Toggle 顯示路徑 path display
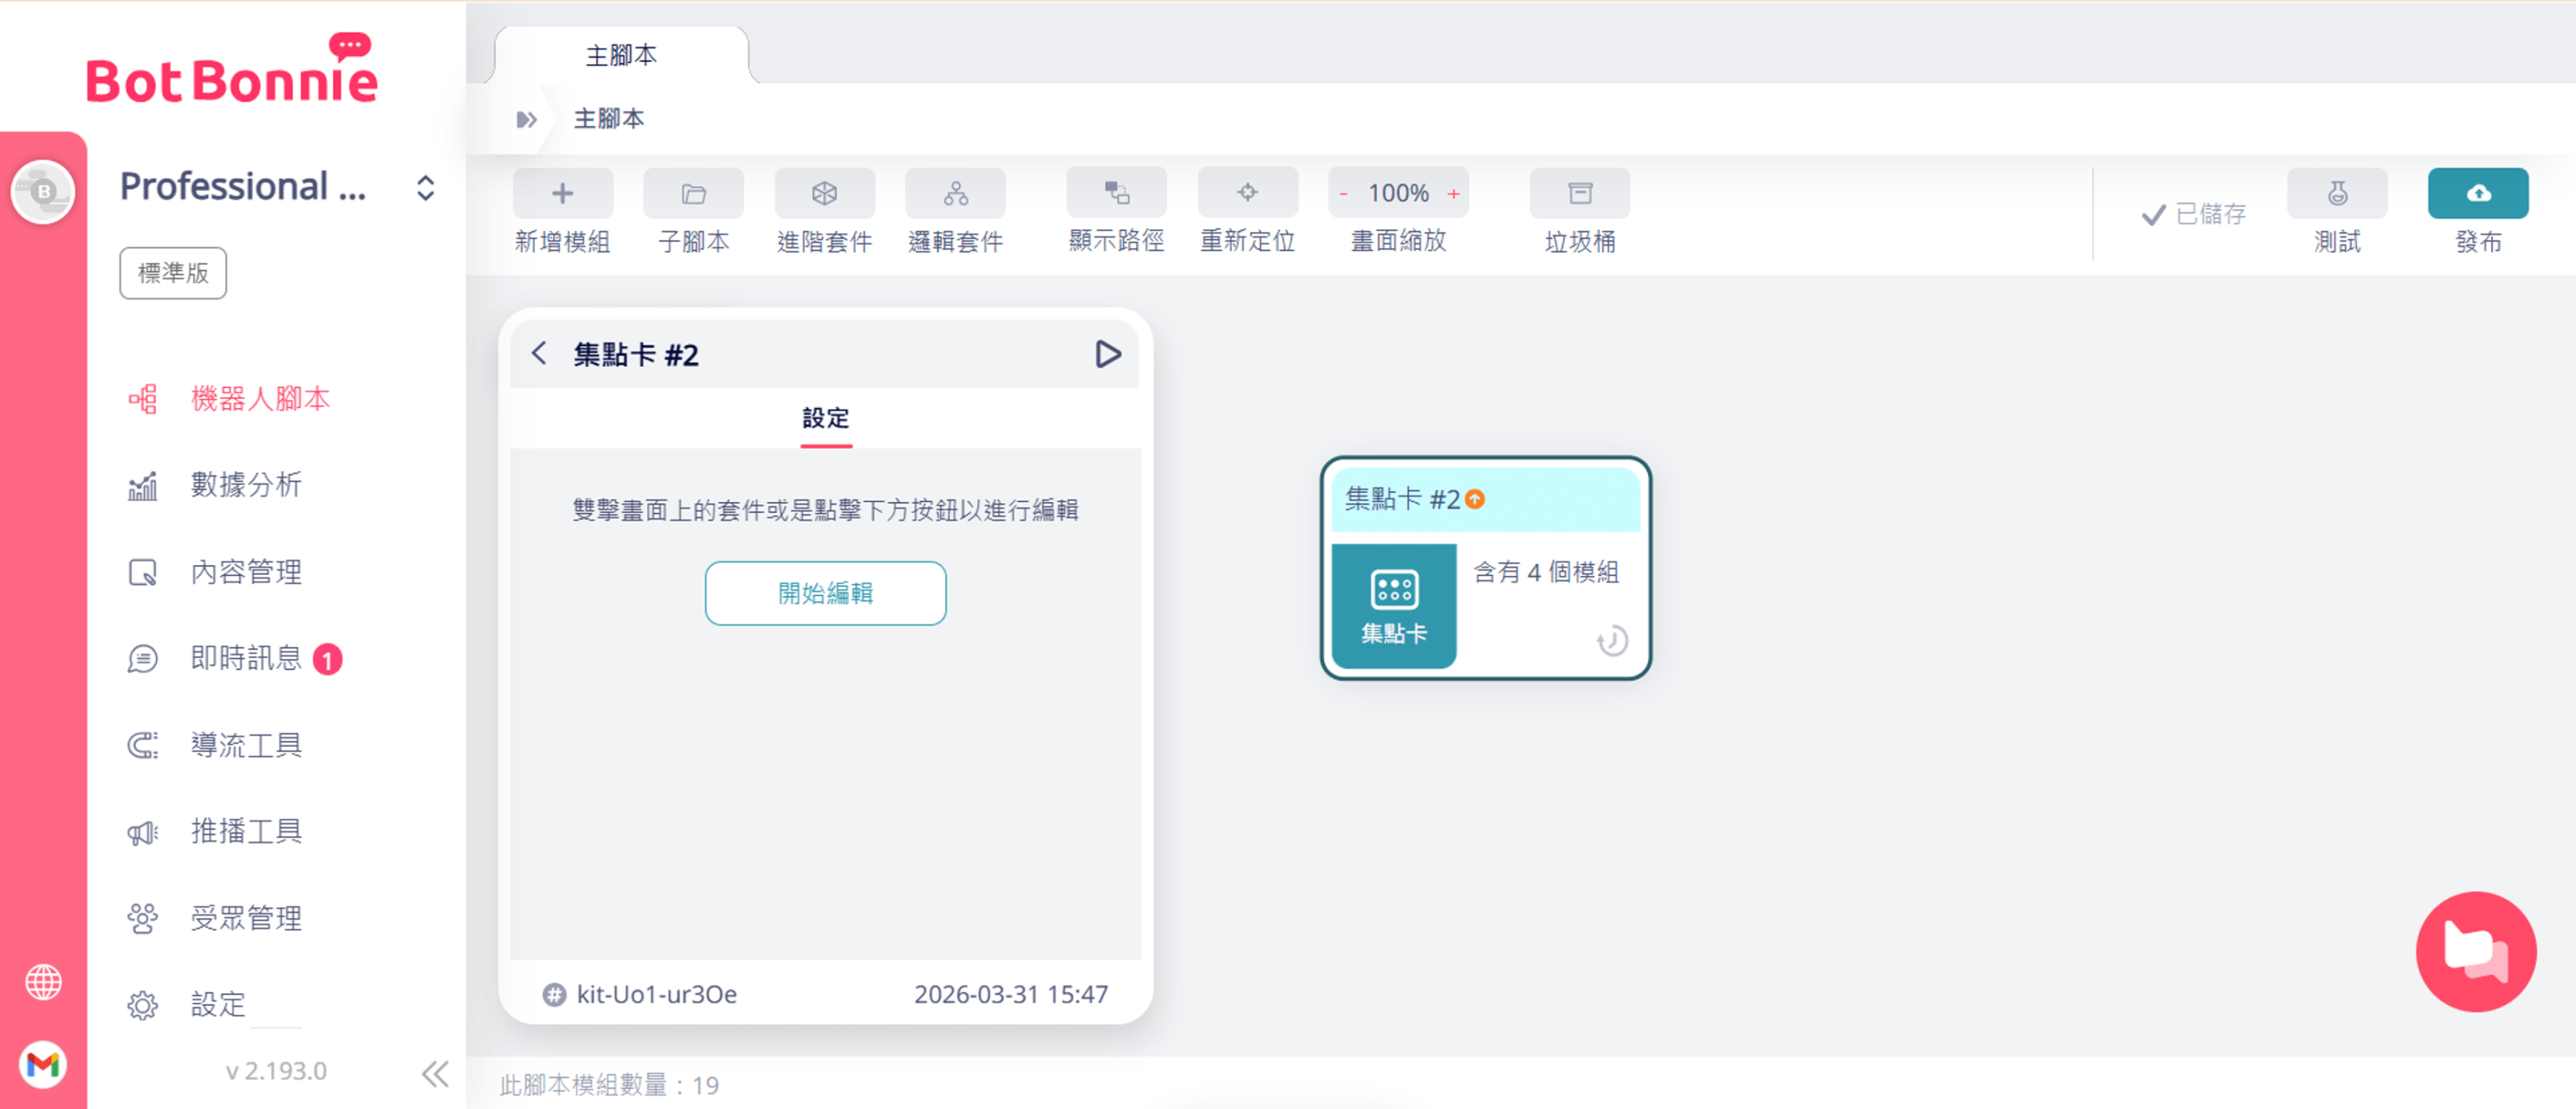Viewport: 2576px width, 1109px height. [1116, 192]
